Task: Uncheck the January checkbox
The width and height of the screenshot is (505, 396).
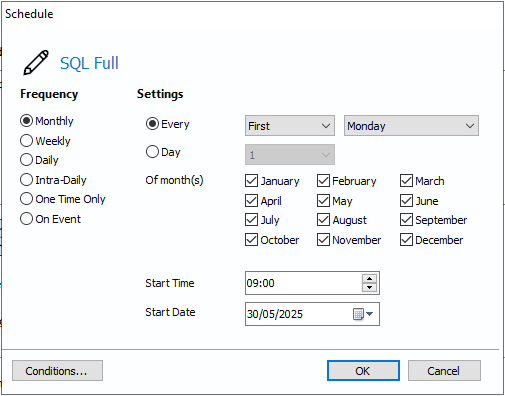Action: point(251,181)
